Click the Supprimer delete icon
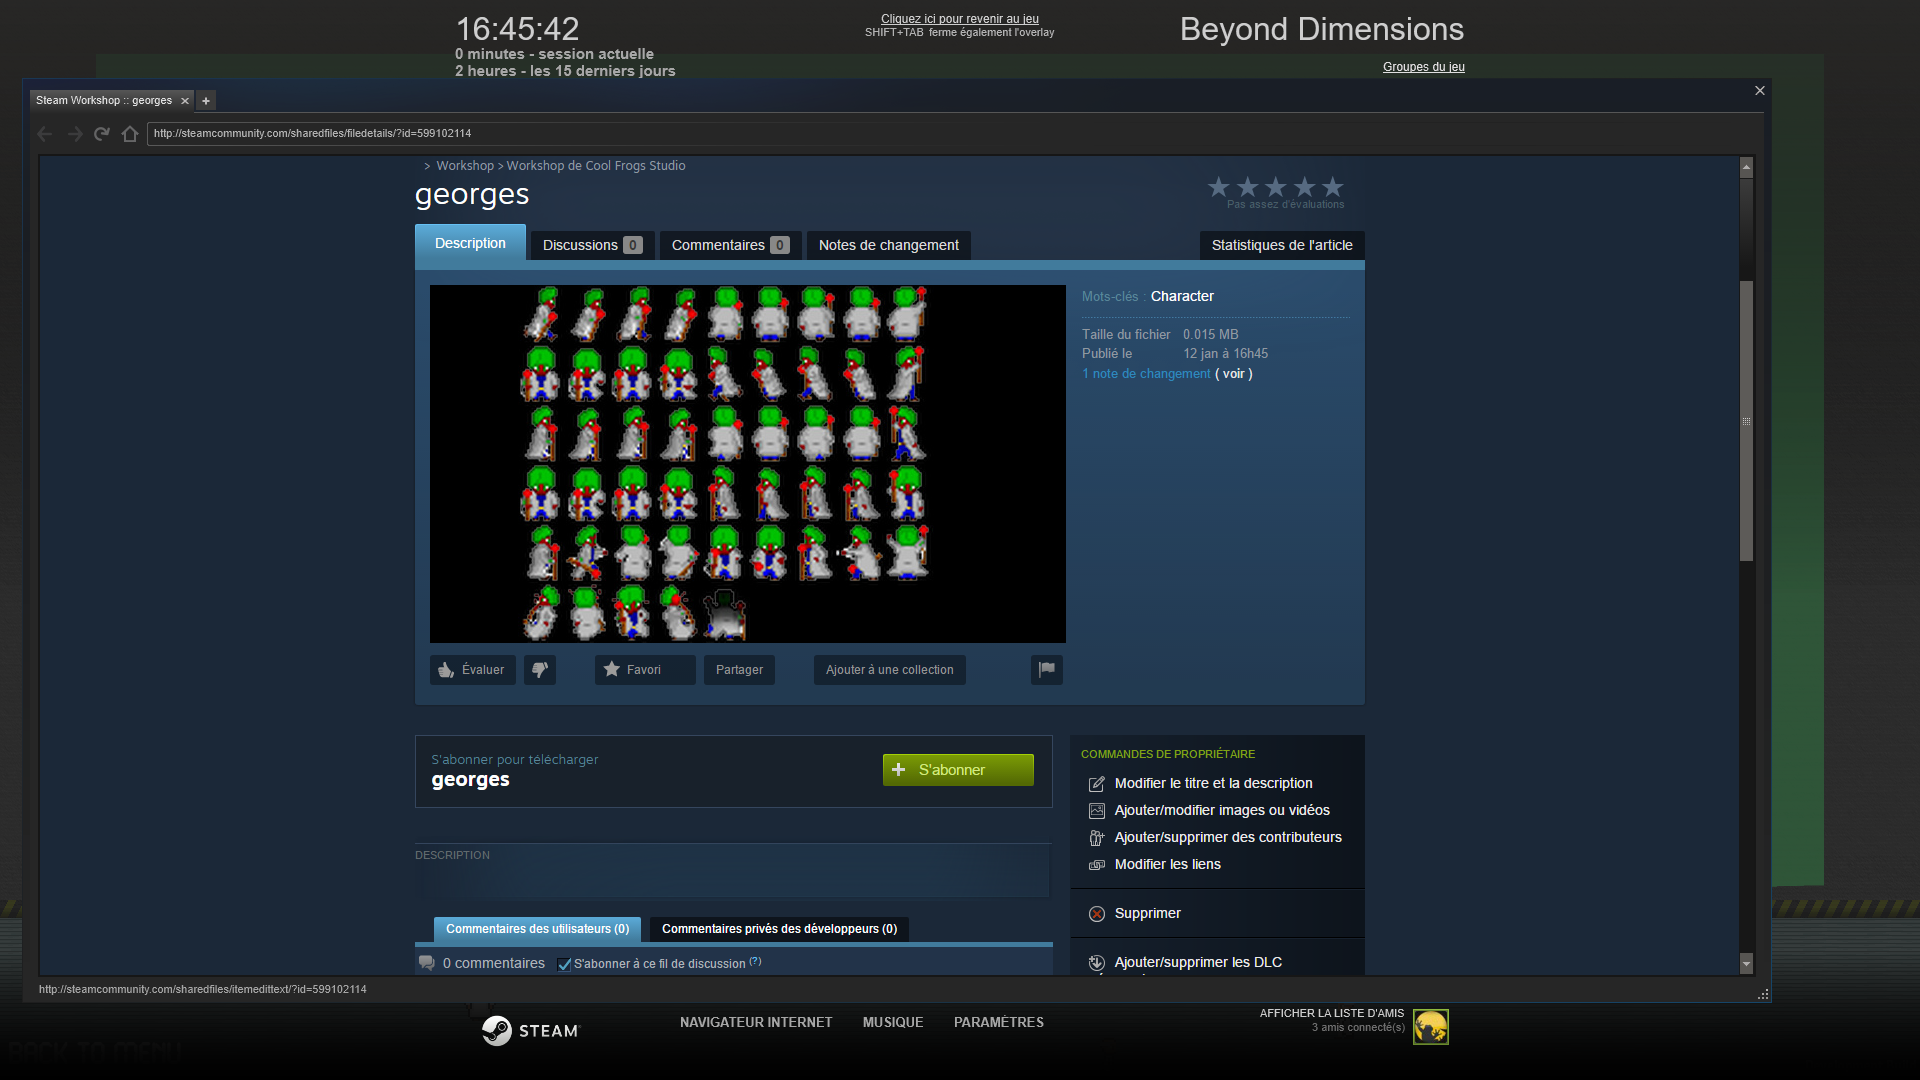The image size is (1920, 1080). click(x=1097, y=914)
